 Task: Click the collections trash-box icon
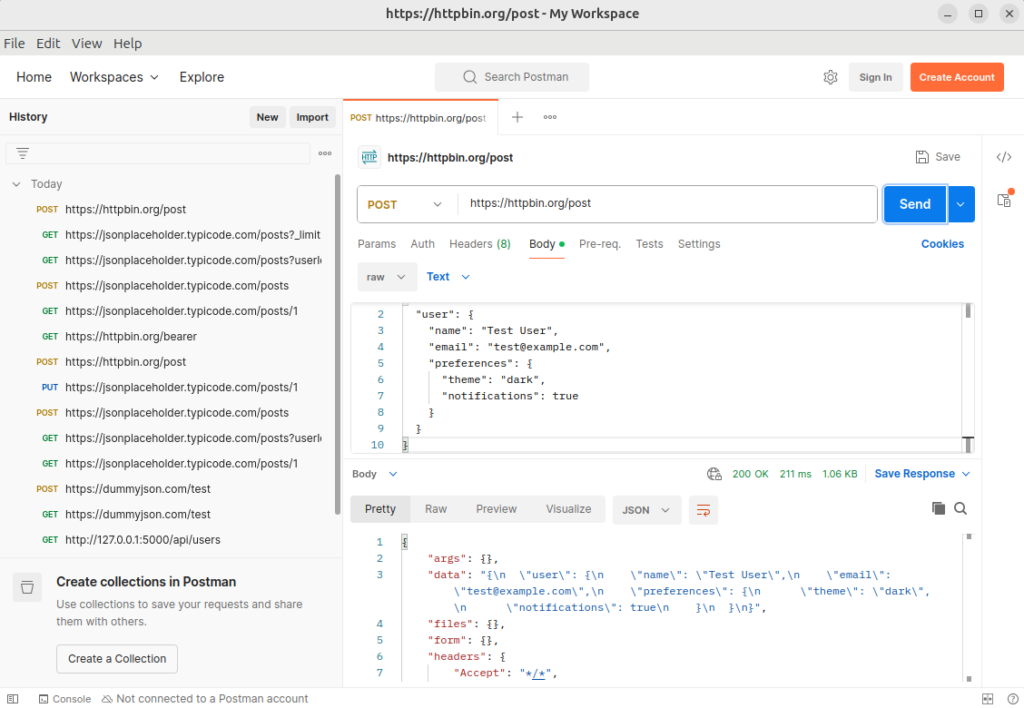pos(27,587)
